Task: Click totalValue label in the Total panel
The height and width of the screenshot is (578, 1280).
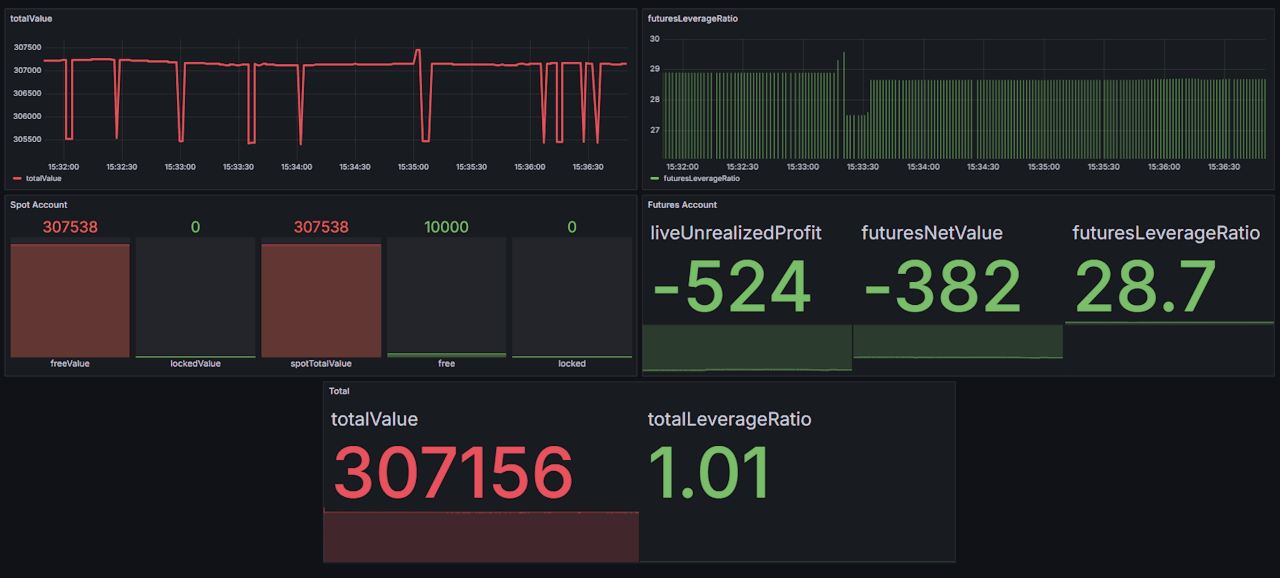Action: (374, 419)
